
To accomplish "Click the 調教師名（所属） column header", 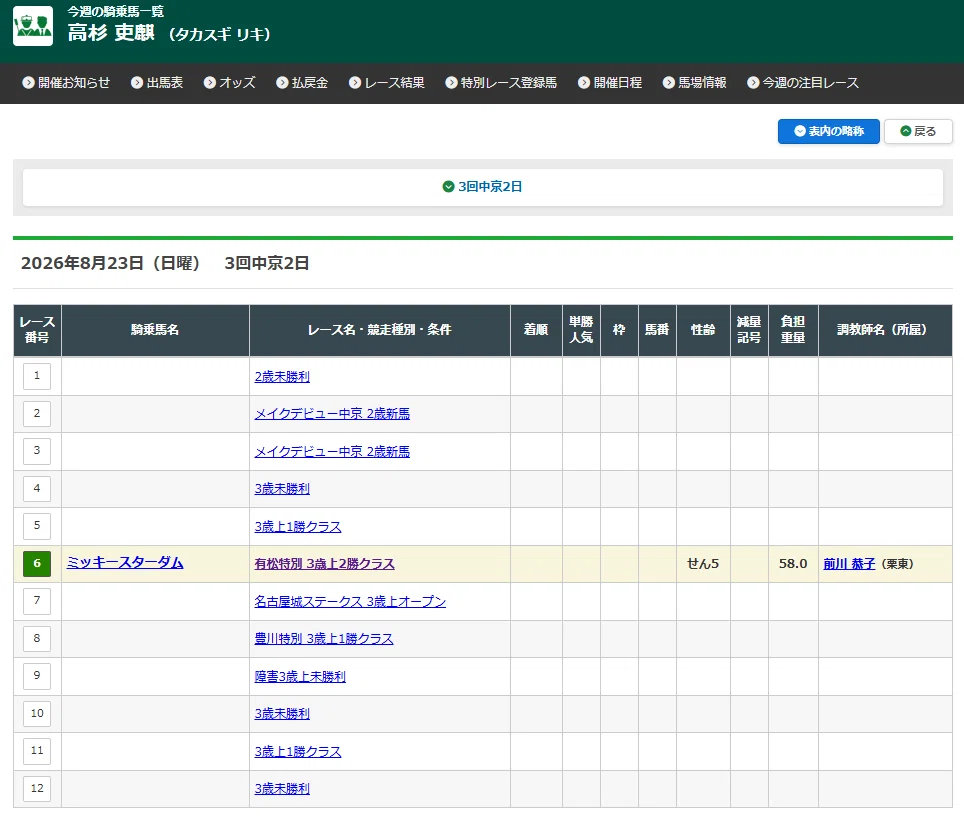I will [885, 330].
